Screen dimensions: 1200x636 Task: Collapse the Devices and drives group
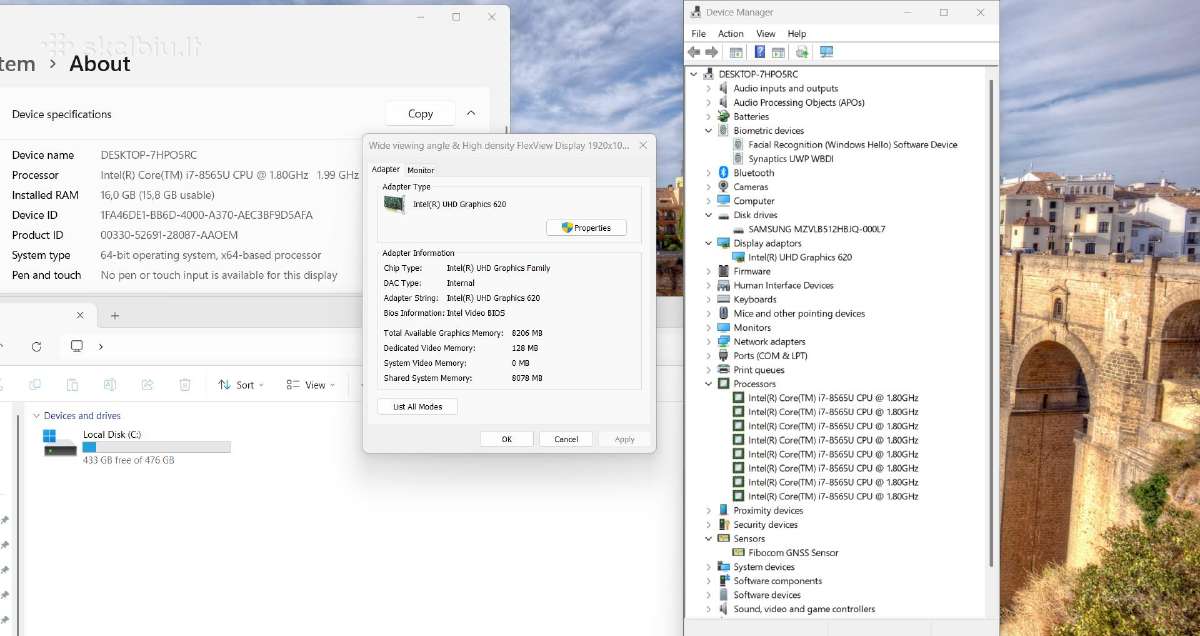[37, 416]
